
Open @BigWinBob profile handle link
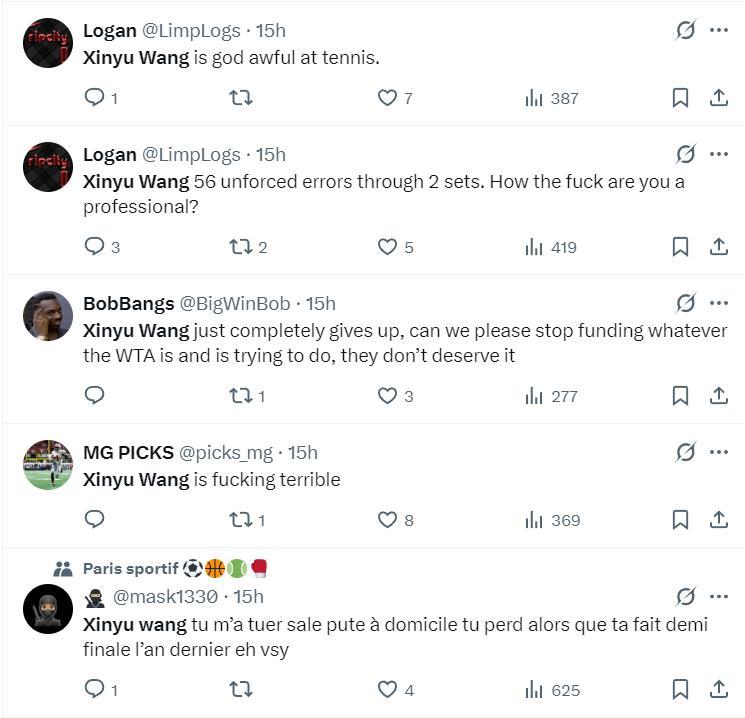point(234,303)
